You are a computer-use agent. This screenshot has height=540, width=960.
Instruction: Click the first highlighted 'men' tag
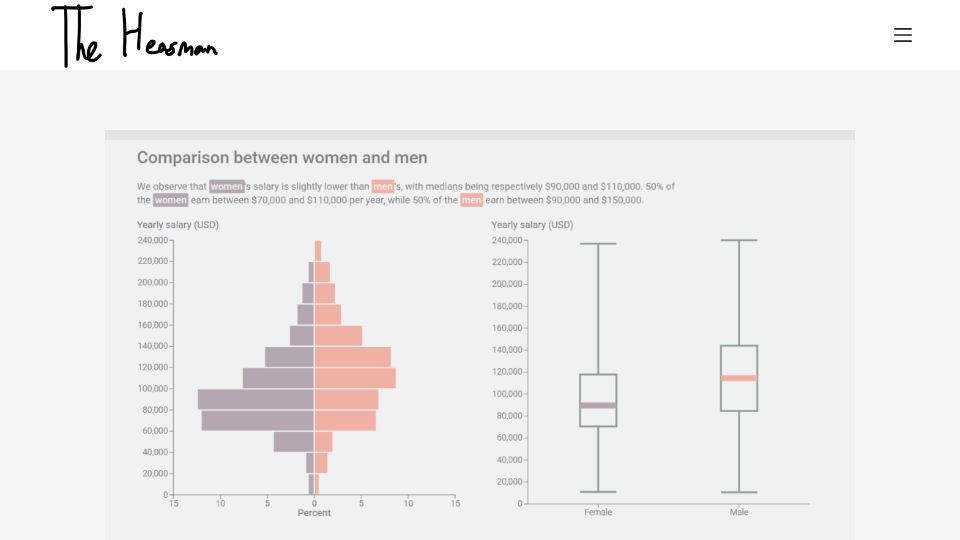pos(383,186)
